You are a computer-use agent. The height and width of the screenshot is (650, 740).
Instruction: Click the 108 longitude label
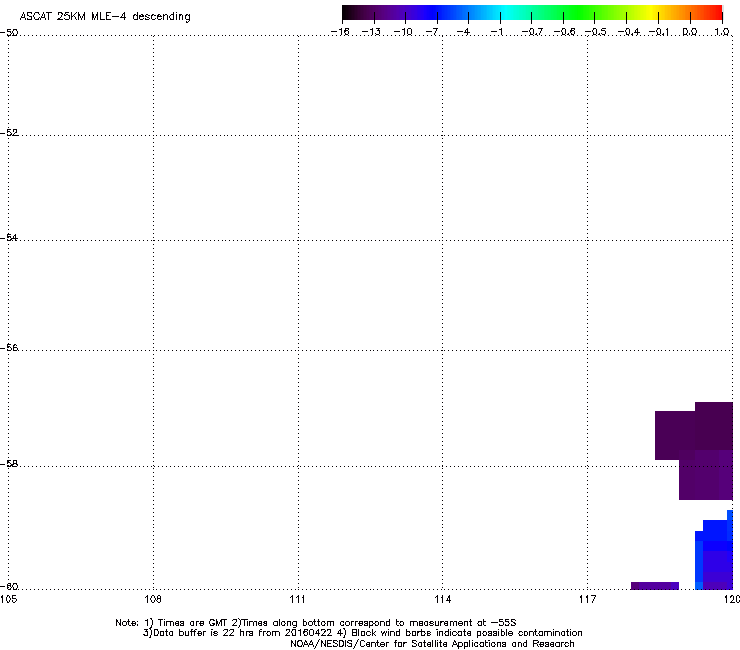click(x=153, y=599)
